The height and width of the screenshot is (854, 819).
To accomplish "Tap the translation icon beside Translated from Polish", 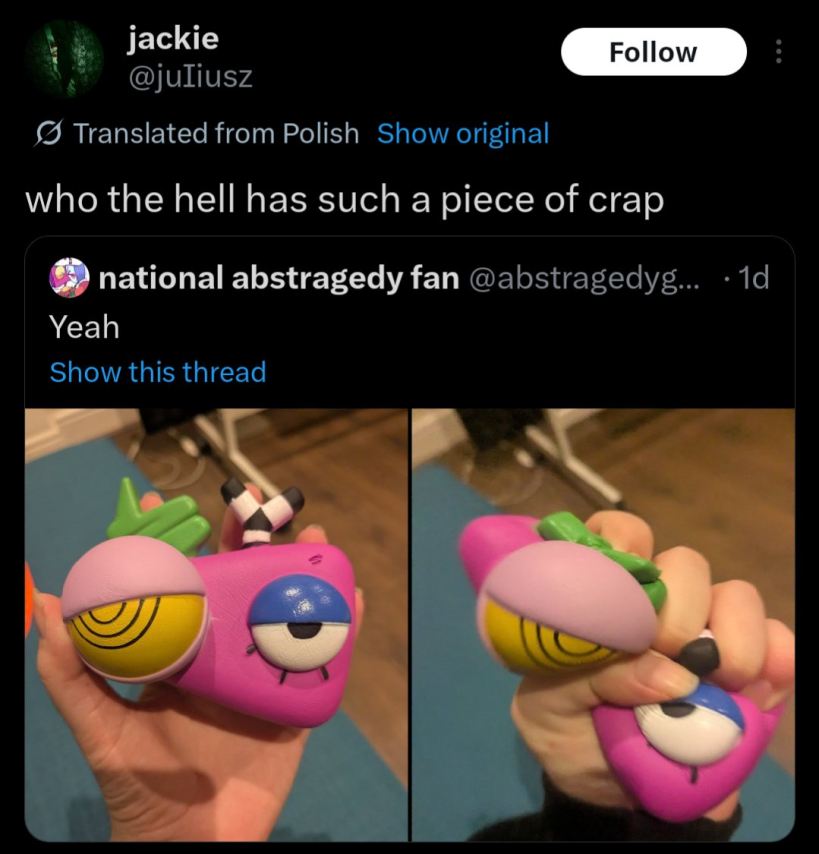I will (x=48, y=133).
